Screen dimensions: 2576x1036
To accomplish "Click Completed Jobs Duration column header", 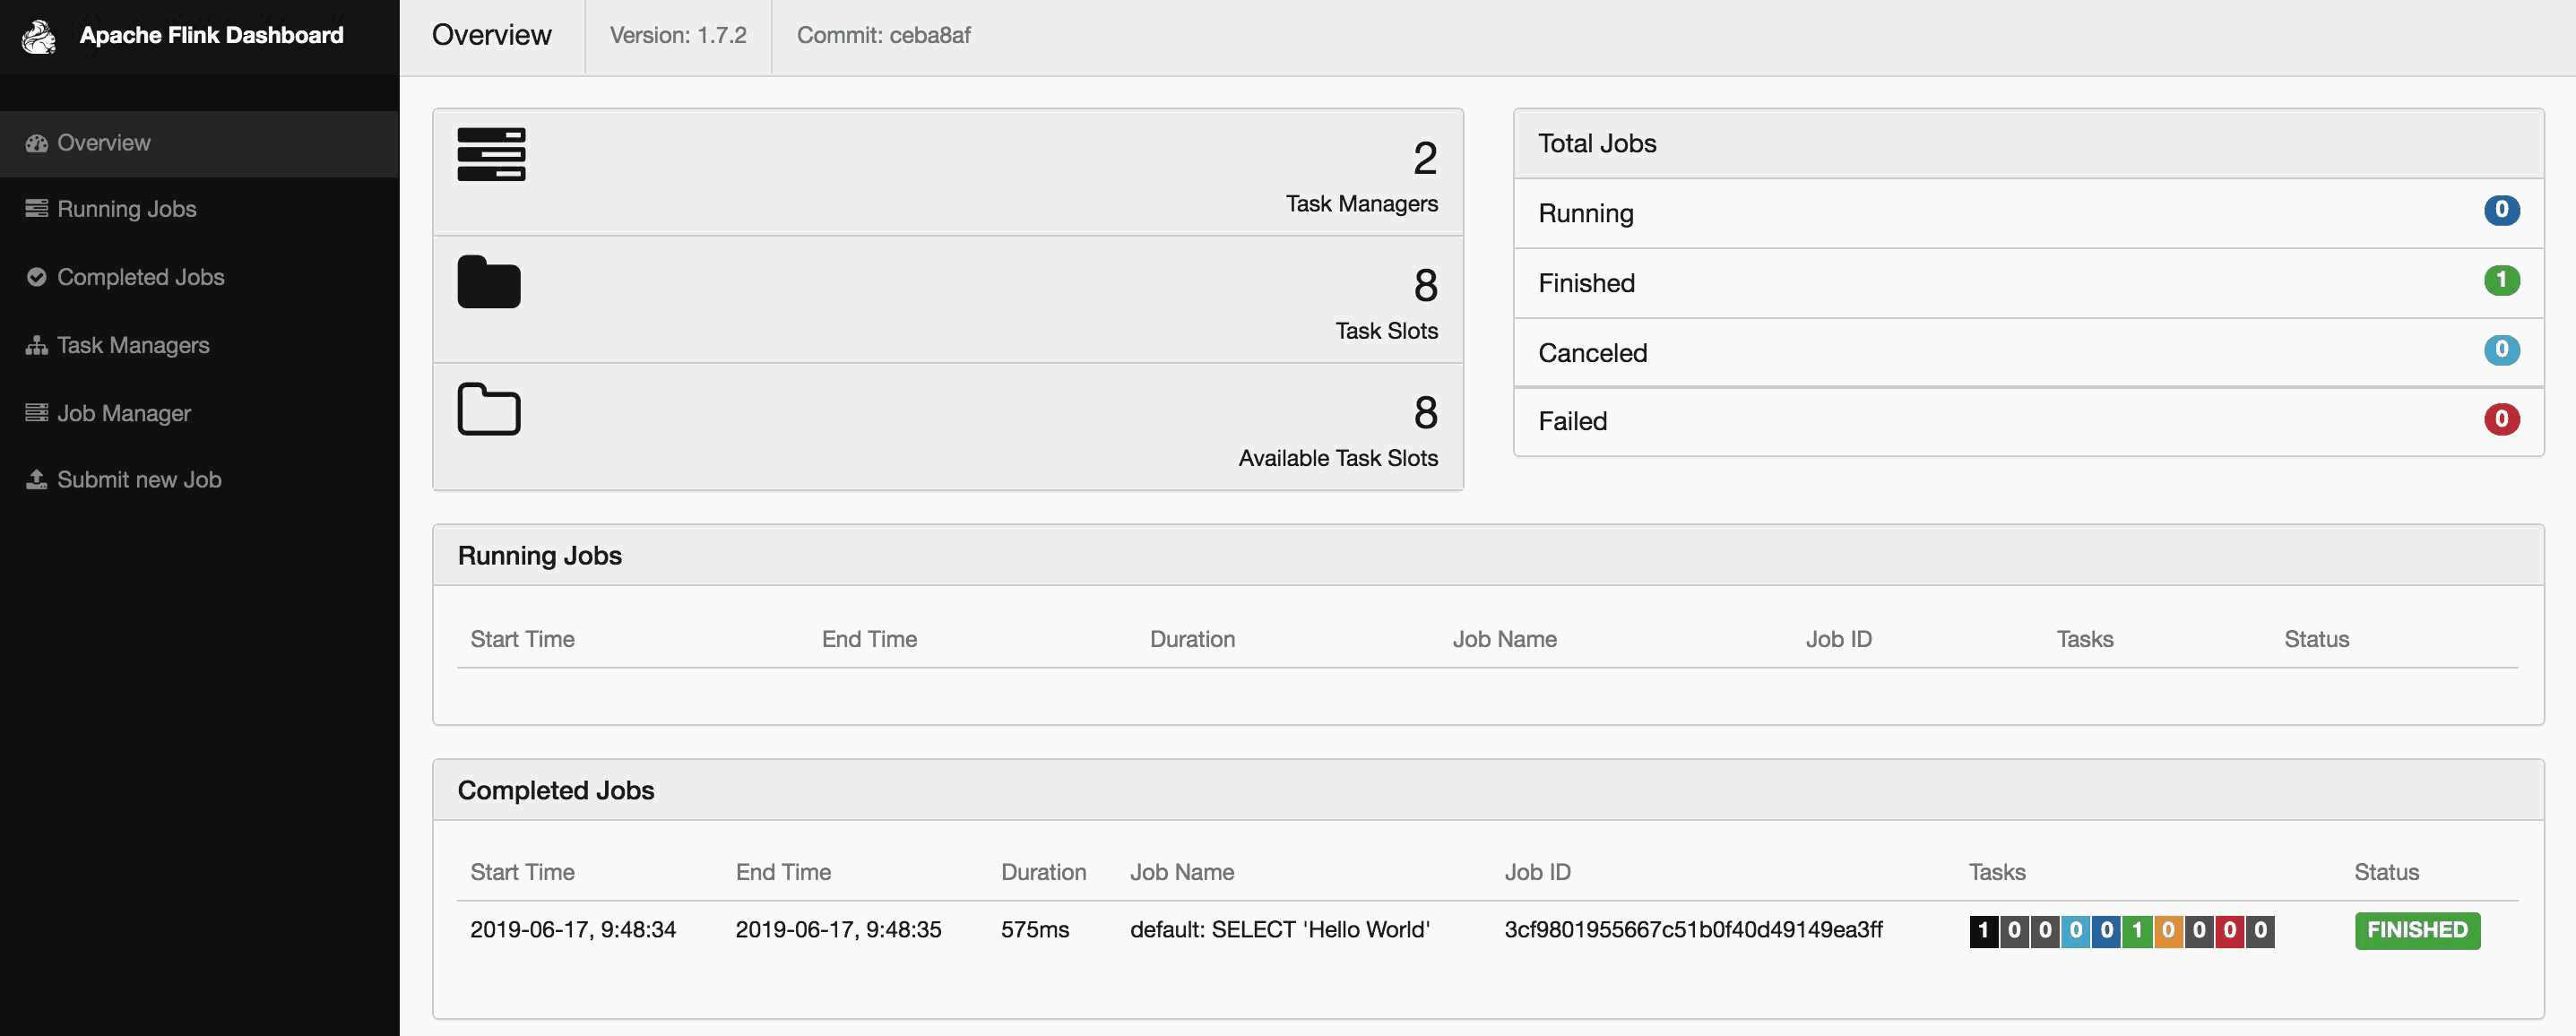I will pyautogui.click(x=1043, y=872).
